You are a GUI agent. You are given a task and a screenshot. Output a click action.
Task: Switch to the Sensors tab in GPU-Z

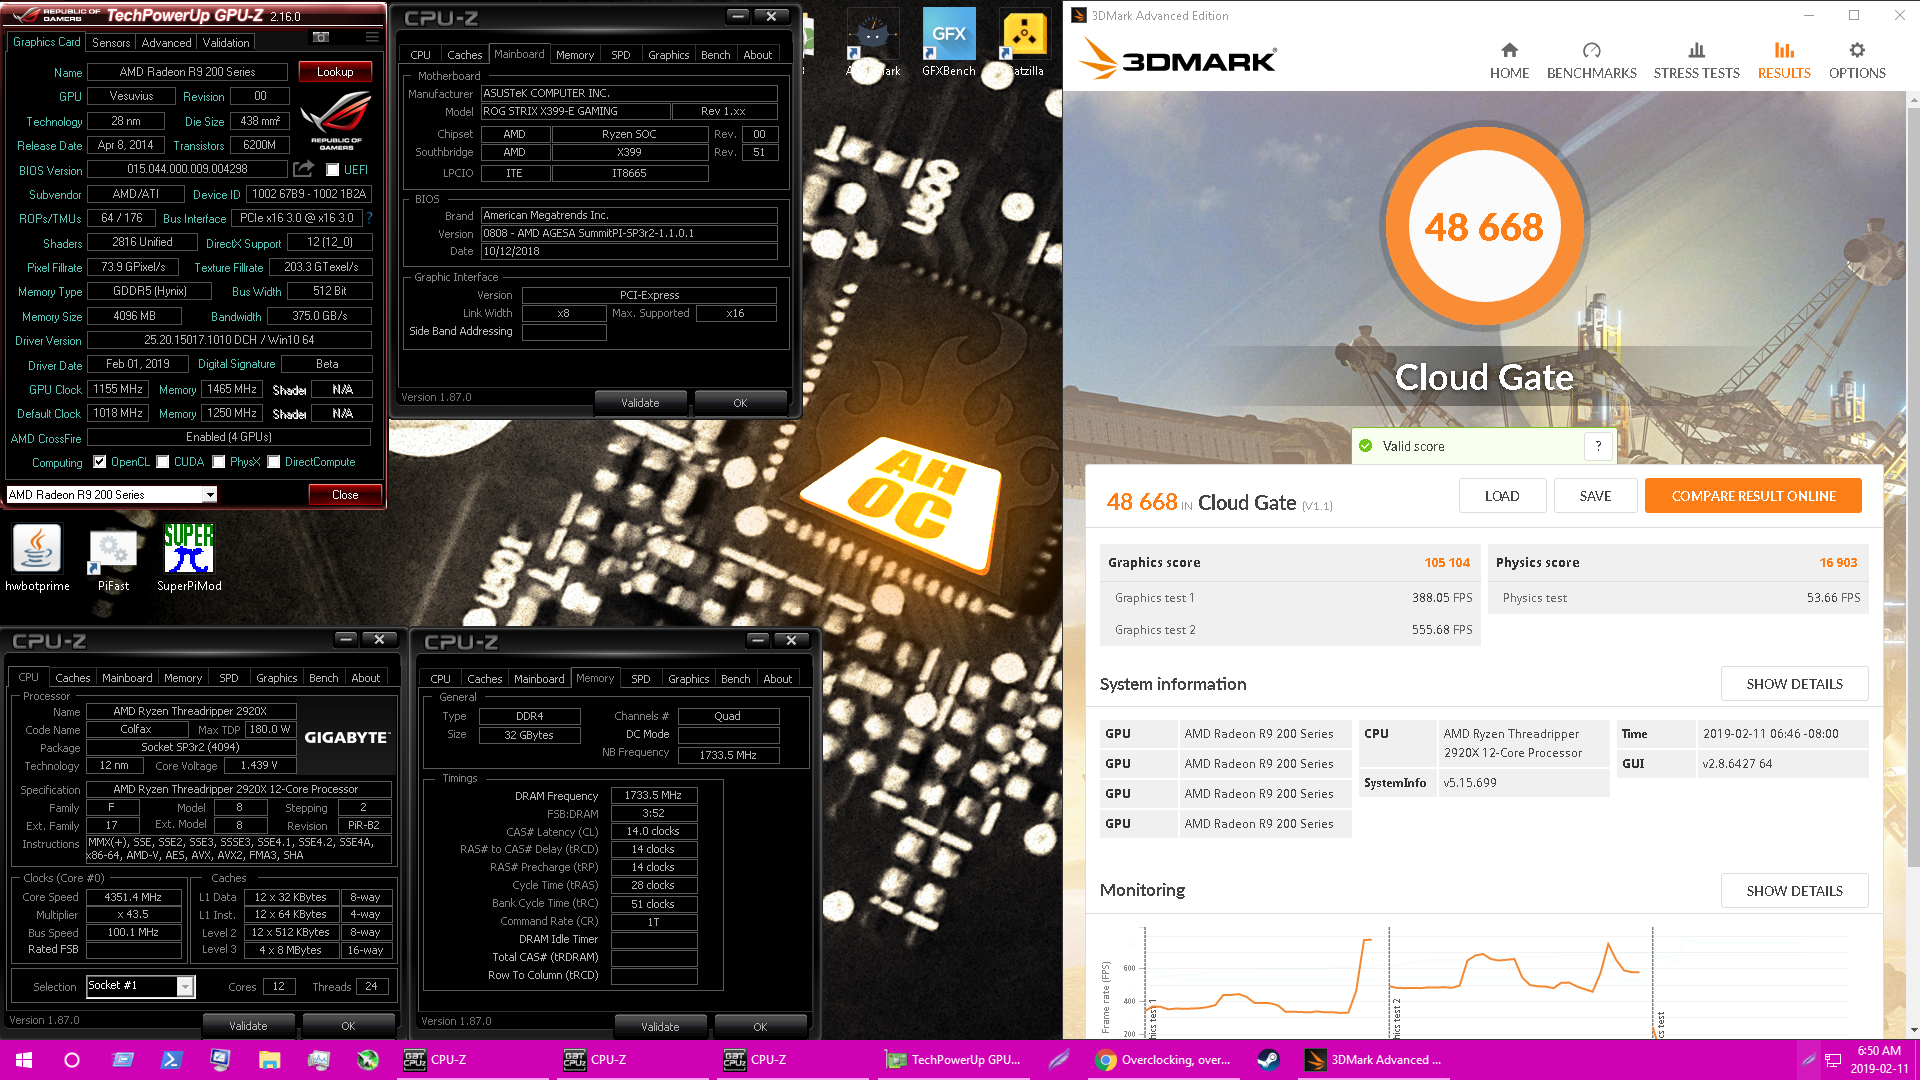pos(111,43)
